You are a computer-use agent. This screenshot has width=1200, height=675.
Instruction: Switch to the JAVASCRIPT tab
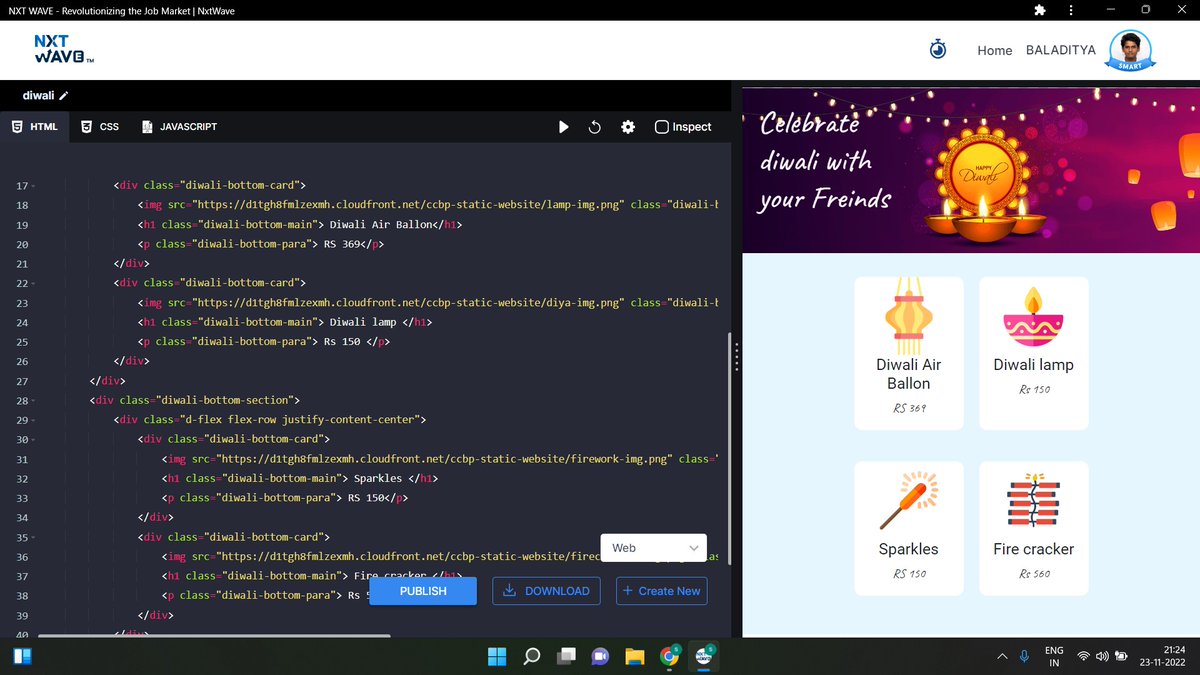tap(179, 127)
